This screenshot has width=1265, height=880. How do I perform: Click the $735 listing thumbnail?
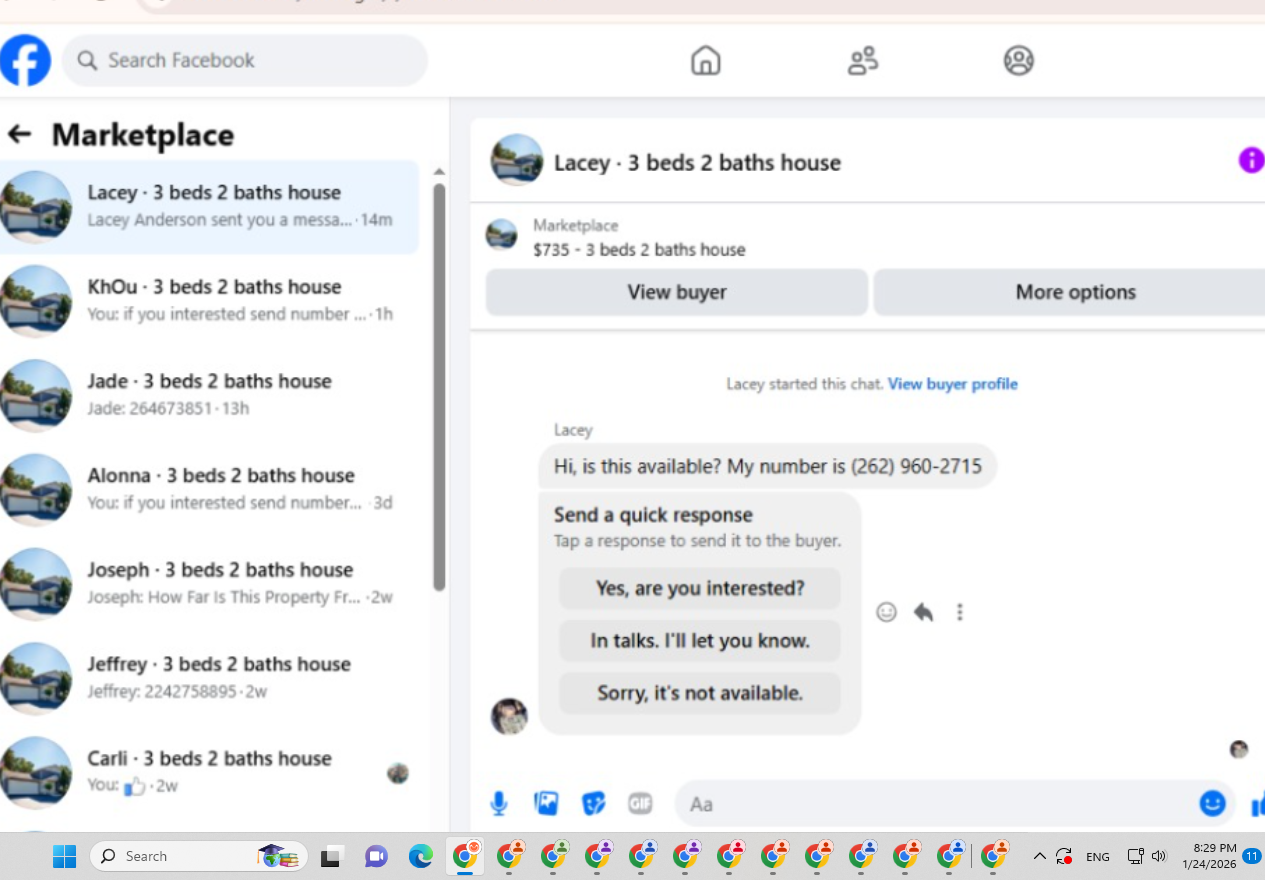[x=501, y=236]
